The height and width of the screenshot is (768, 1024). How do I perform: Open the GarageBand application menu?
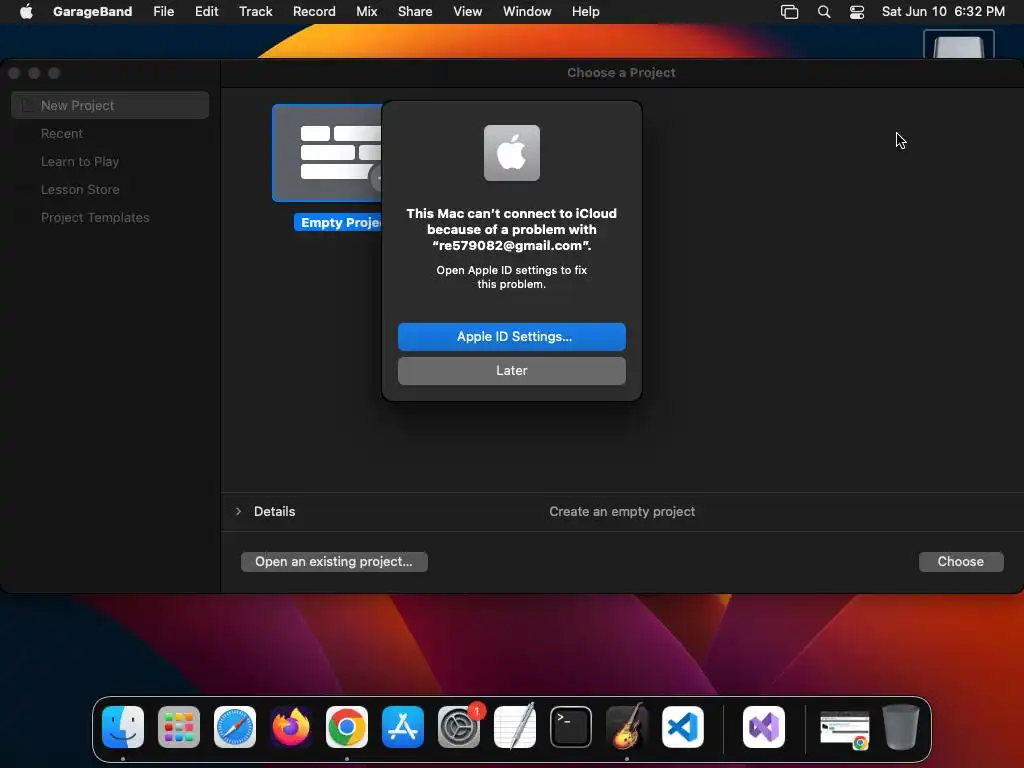pos(93,12)
